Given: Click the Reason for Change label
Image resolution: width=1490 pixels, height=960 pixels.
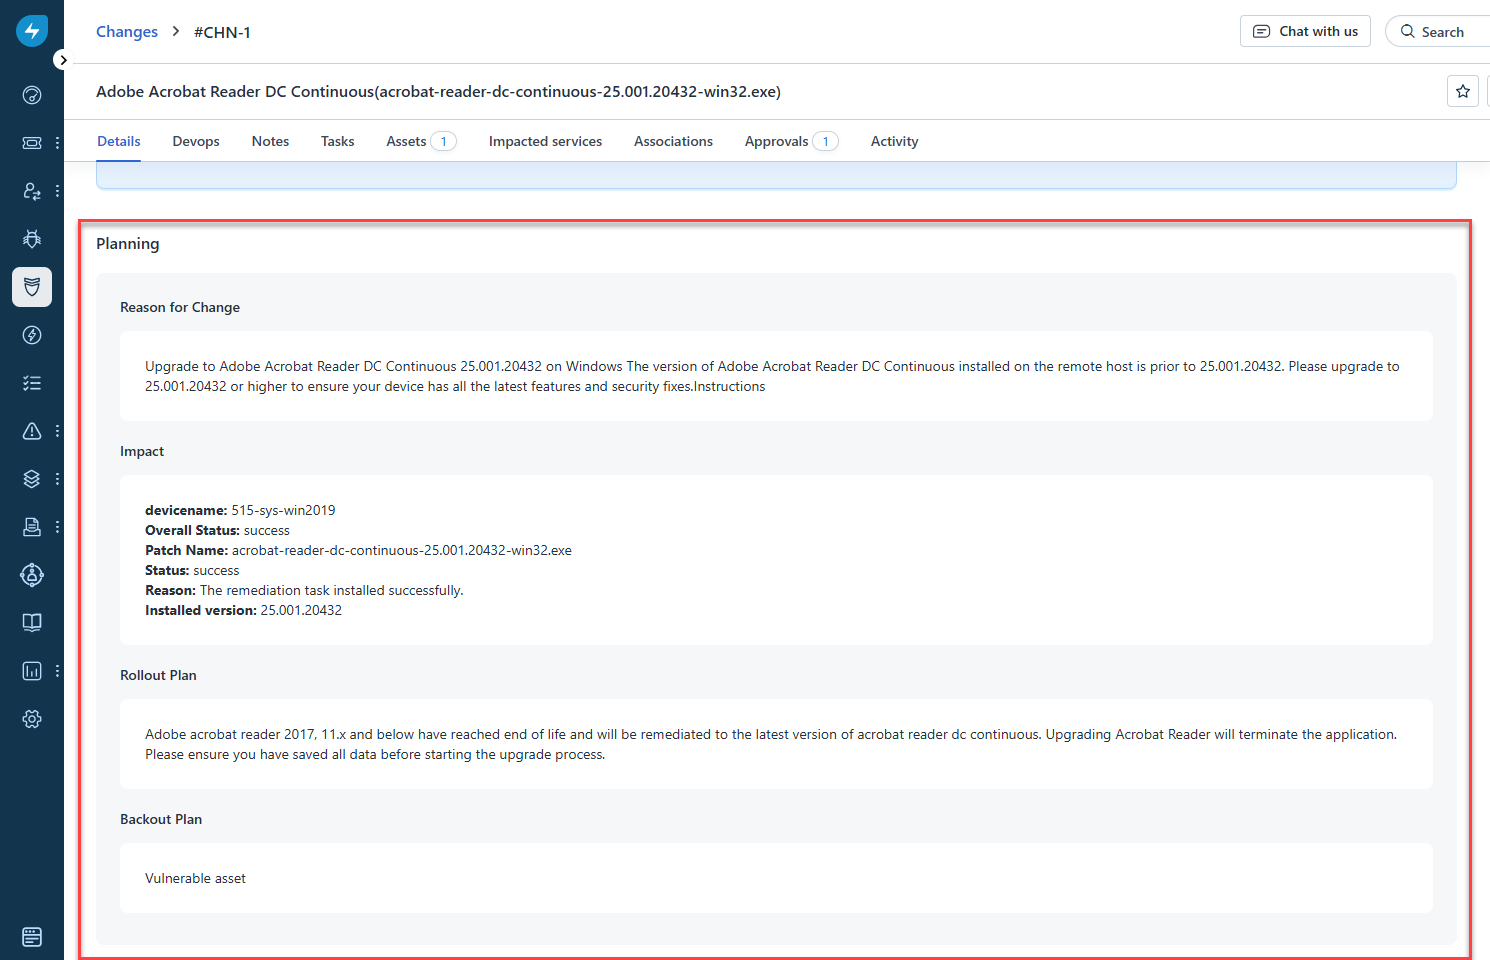Looking at the screenshot, I should [180, 307].
